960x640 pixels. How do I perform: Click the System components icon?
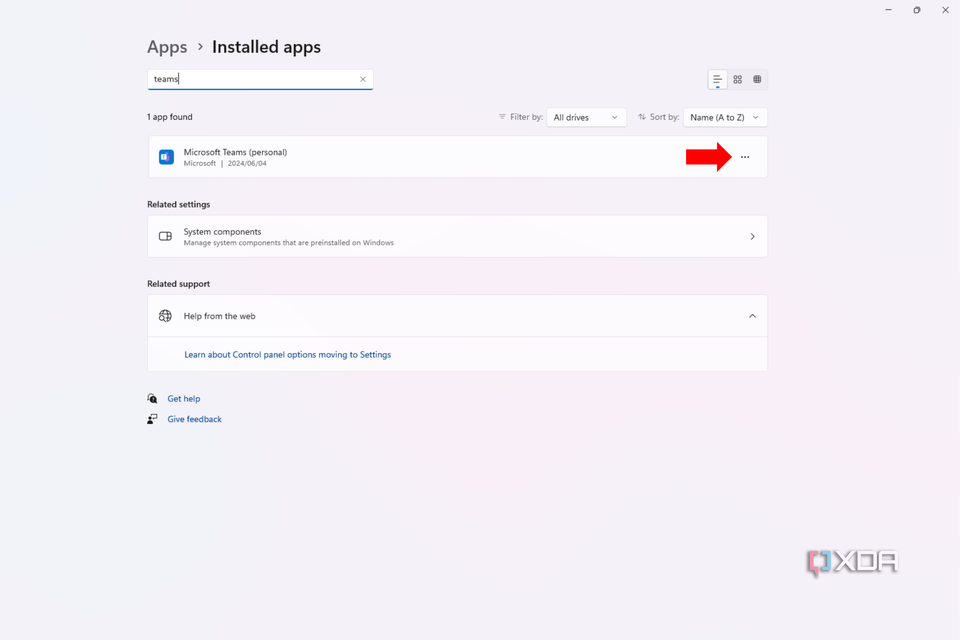point(165,236)
